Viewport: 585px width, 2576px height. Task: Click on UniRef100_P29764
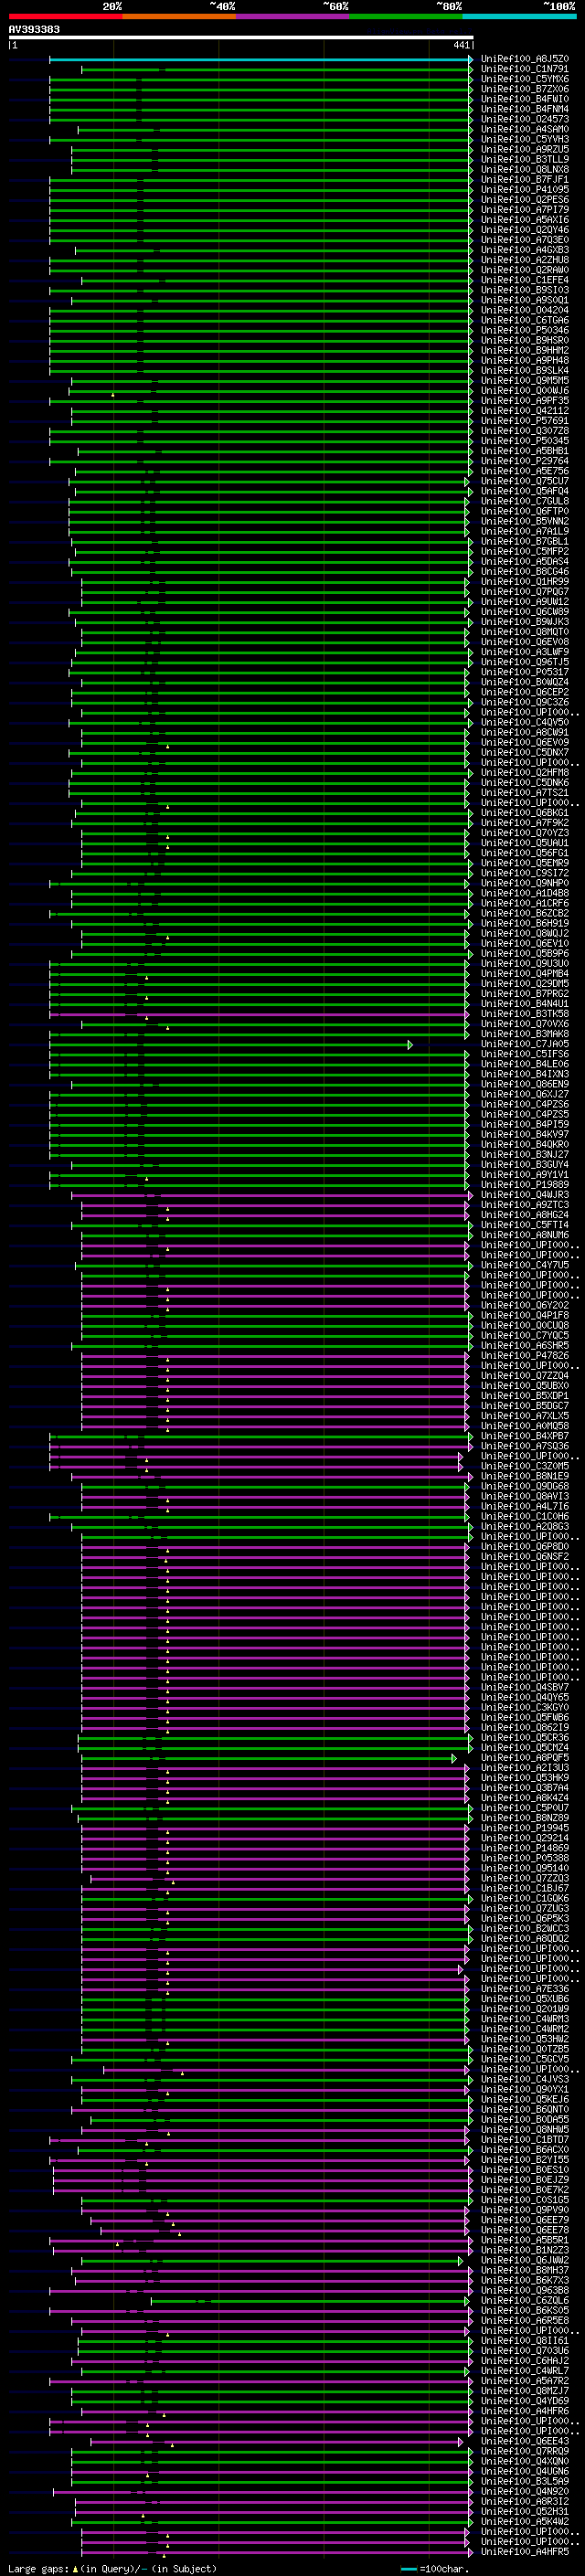point(525,461)
